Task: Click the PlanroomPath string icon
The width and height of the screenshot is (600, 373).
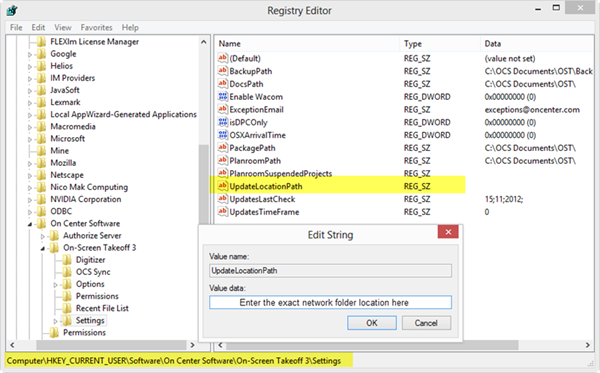Action: (x=222, y=160)
